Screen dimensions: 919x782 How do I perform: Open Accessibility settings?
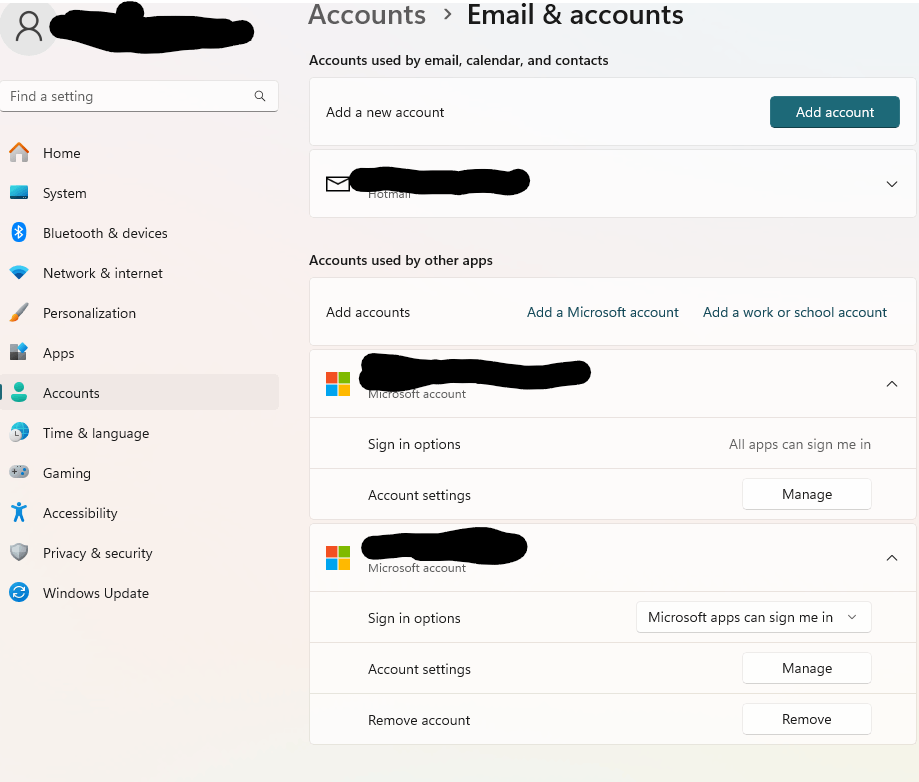pyautogui.click(x=139, y=513)
